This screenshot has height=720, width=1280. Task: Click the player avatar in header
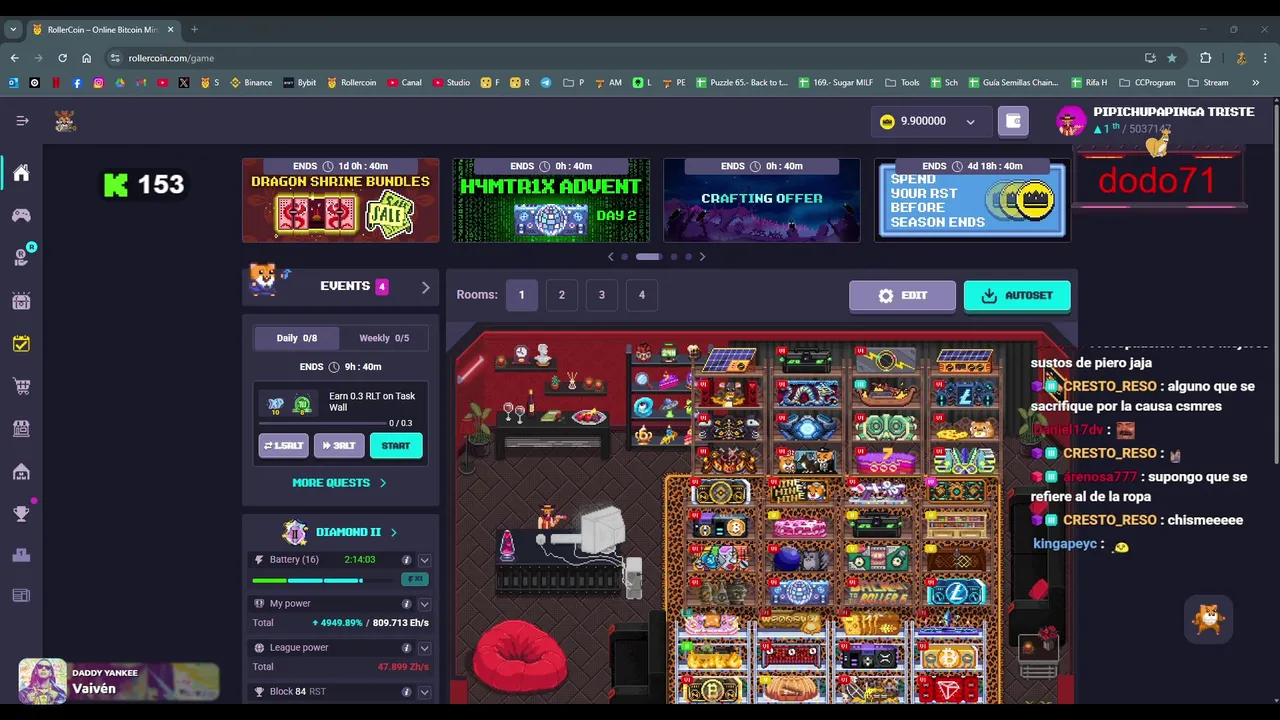click(x=1071, y=121)
